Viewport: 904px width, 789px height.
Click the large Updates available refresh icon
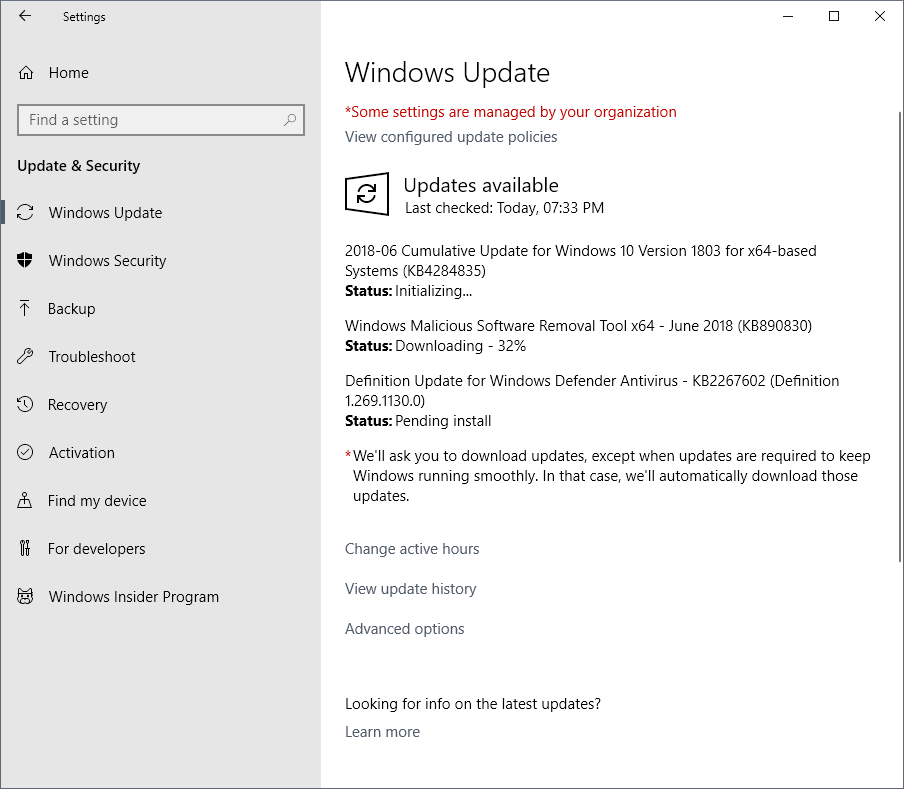(367, 194)
